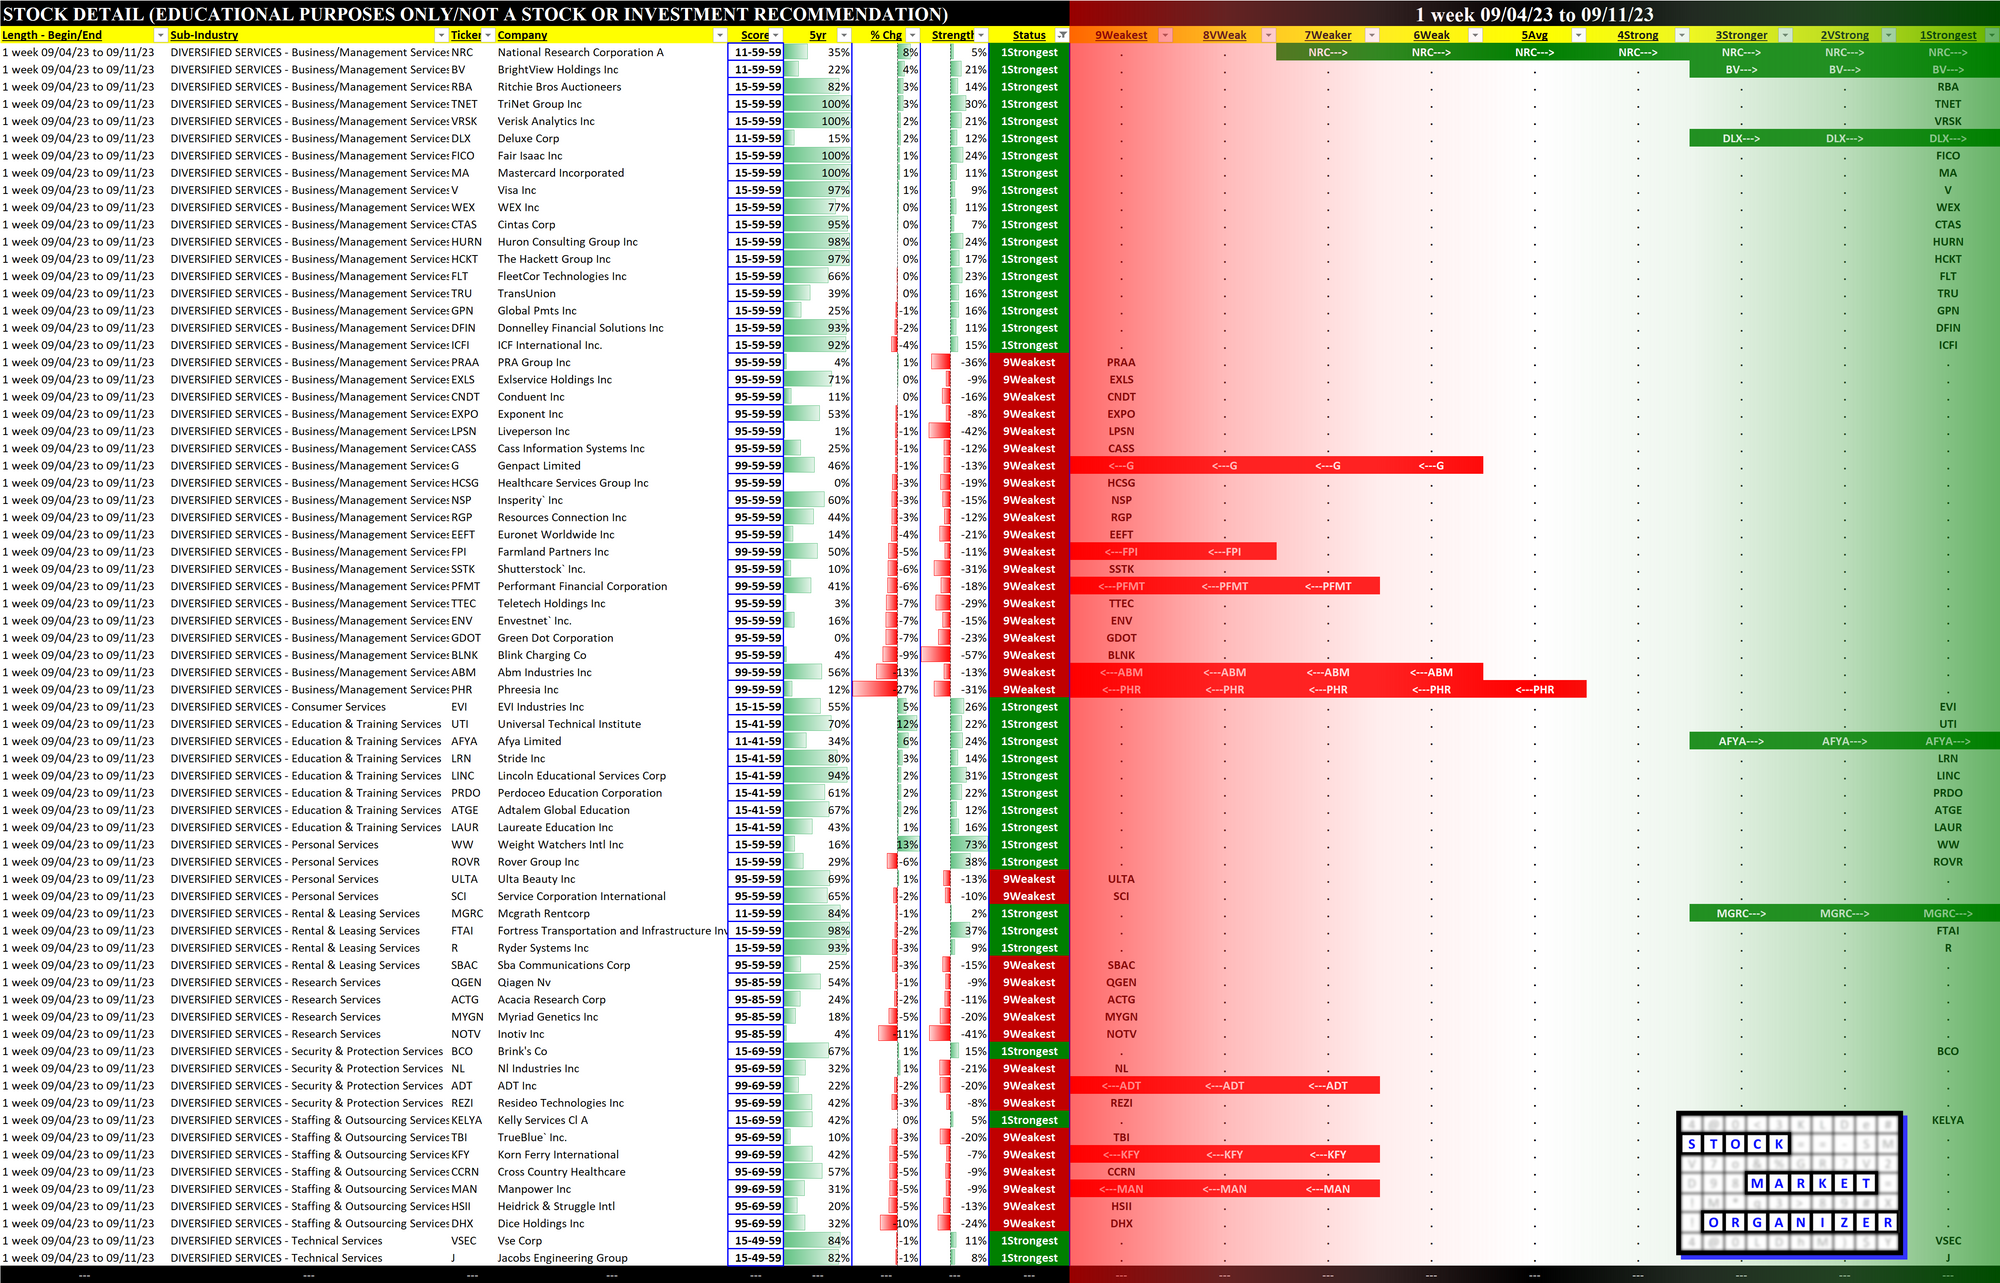Open the Ticker column filter dropdown

coord(488,35)
